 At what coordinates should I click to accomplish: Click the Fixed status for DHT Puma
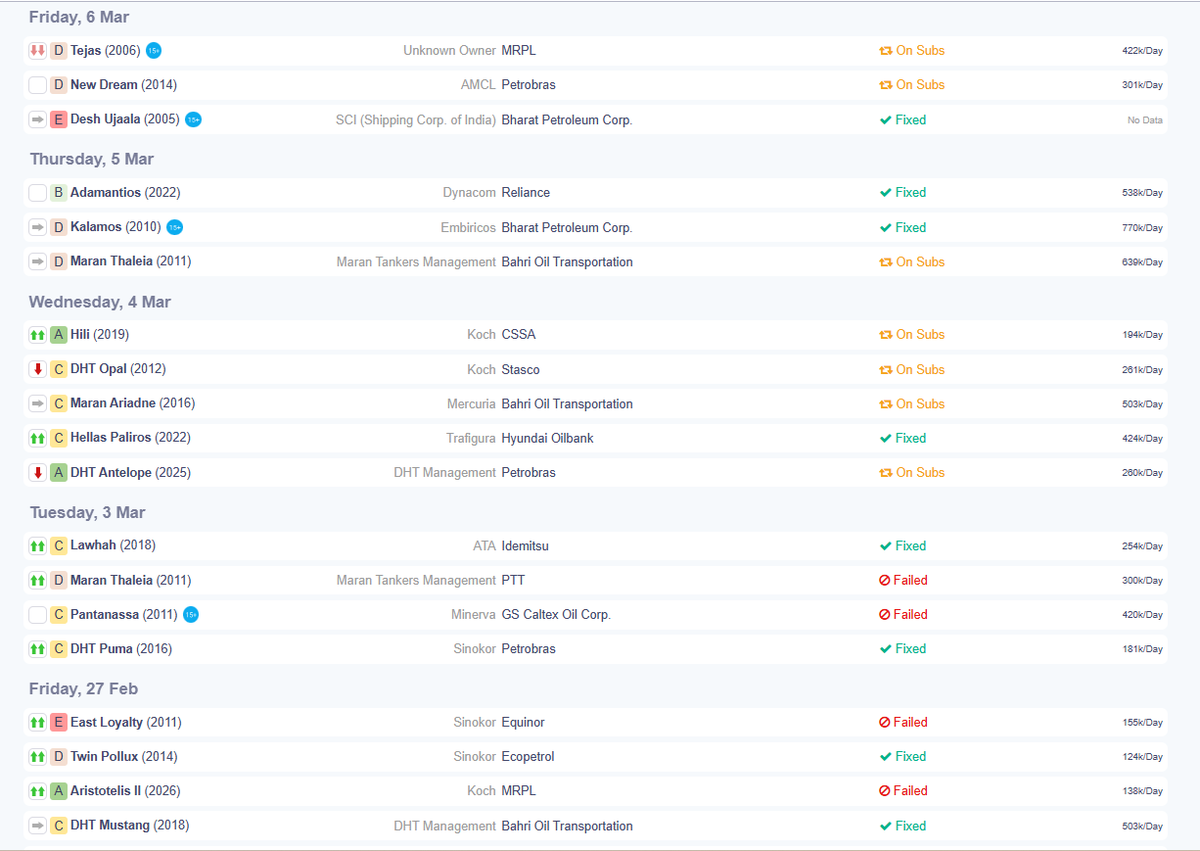(903, 649)
